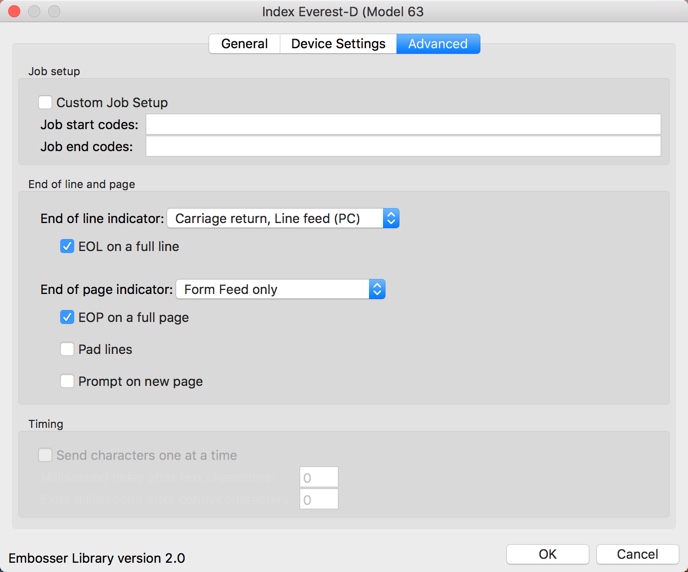Viewport: 688px width, 572px height.
Task: Close the Index Everest-D window
Action: click(14, 12)
